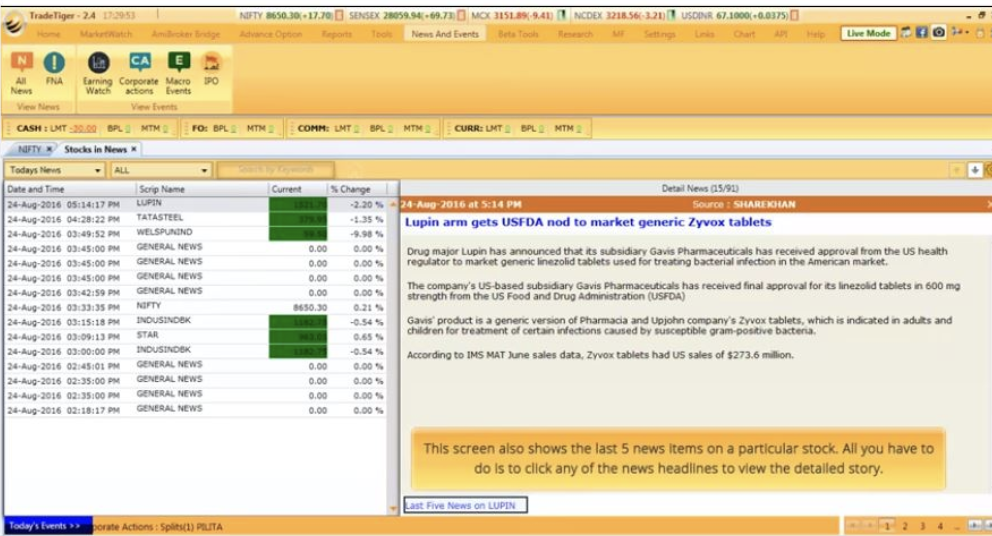
Task: Expand the Todays News dropdown
Action: point(98,171)
